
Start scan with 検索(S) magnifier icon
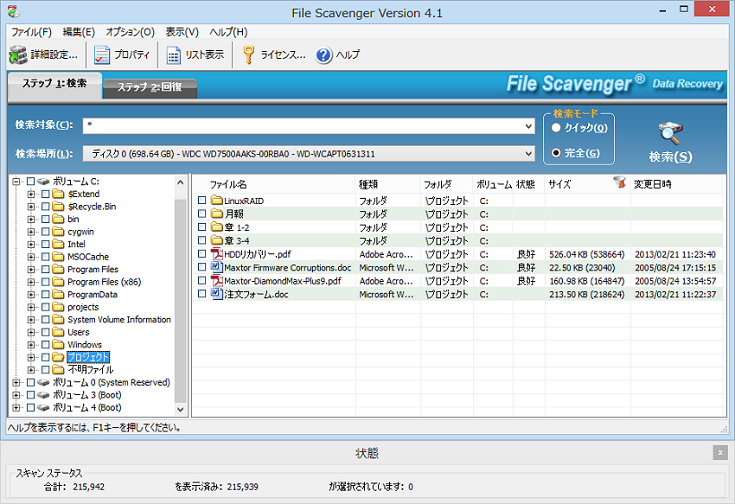coord(670,133)
